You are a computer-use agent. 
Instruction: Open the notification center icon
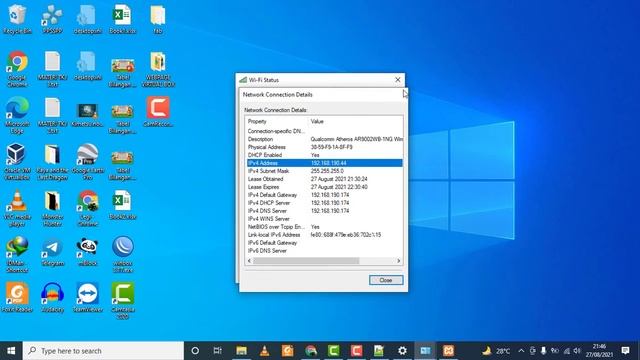click(x=625, y=351)
